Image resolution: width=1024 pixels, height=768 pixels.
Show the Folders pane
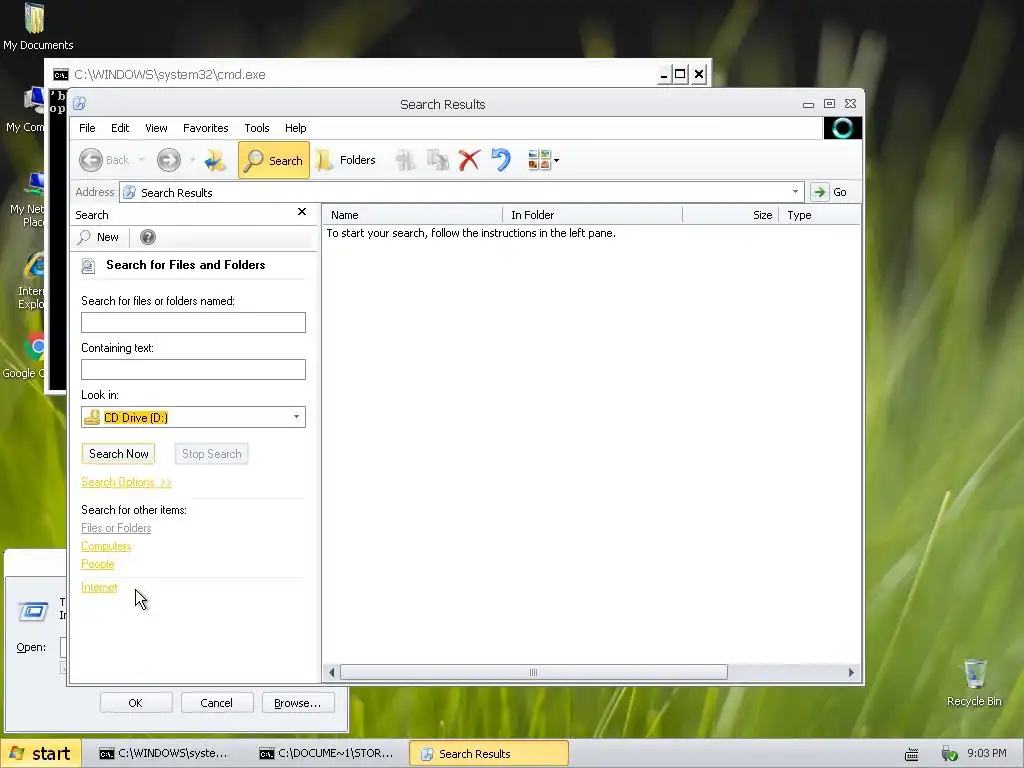pos(345,160)
